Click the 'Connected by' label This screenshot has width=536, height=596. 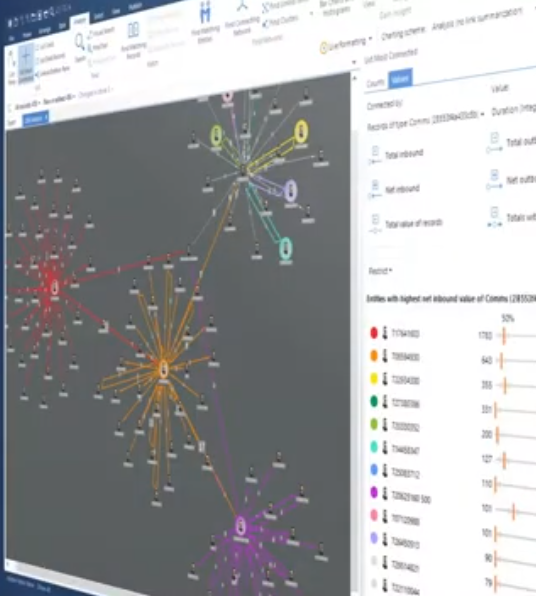click(385, 105)
